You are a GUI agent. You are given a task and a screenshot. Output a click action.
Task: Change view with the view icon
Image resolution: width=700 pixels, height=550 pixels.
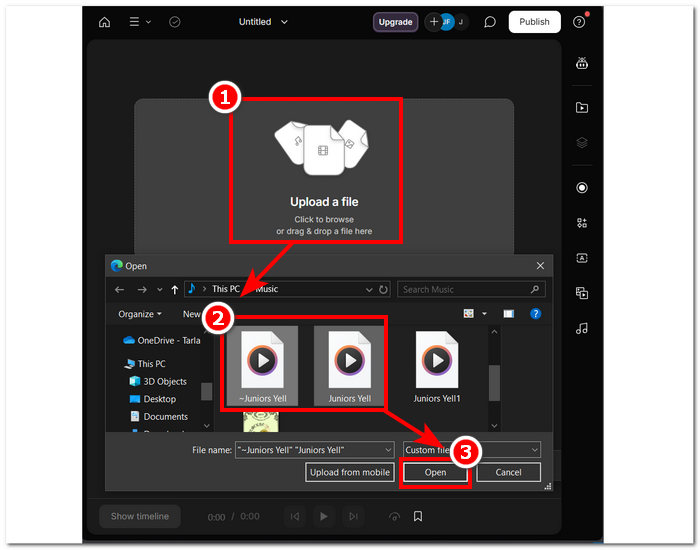point(468,314)
